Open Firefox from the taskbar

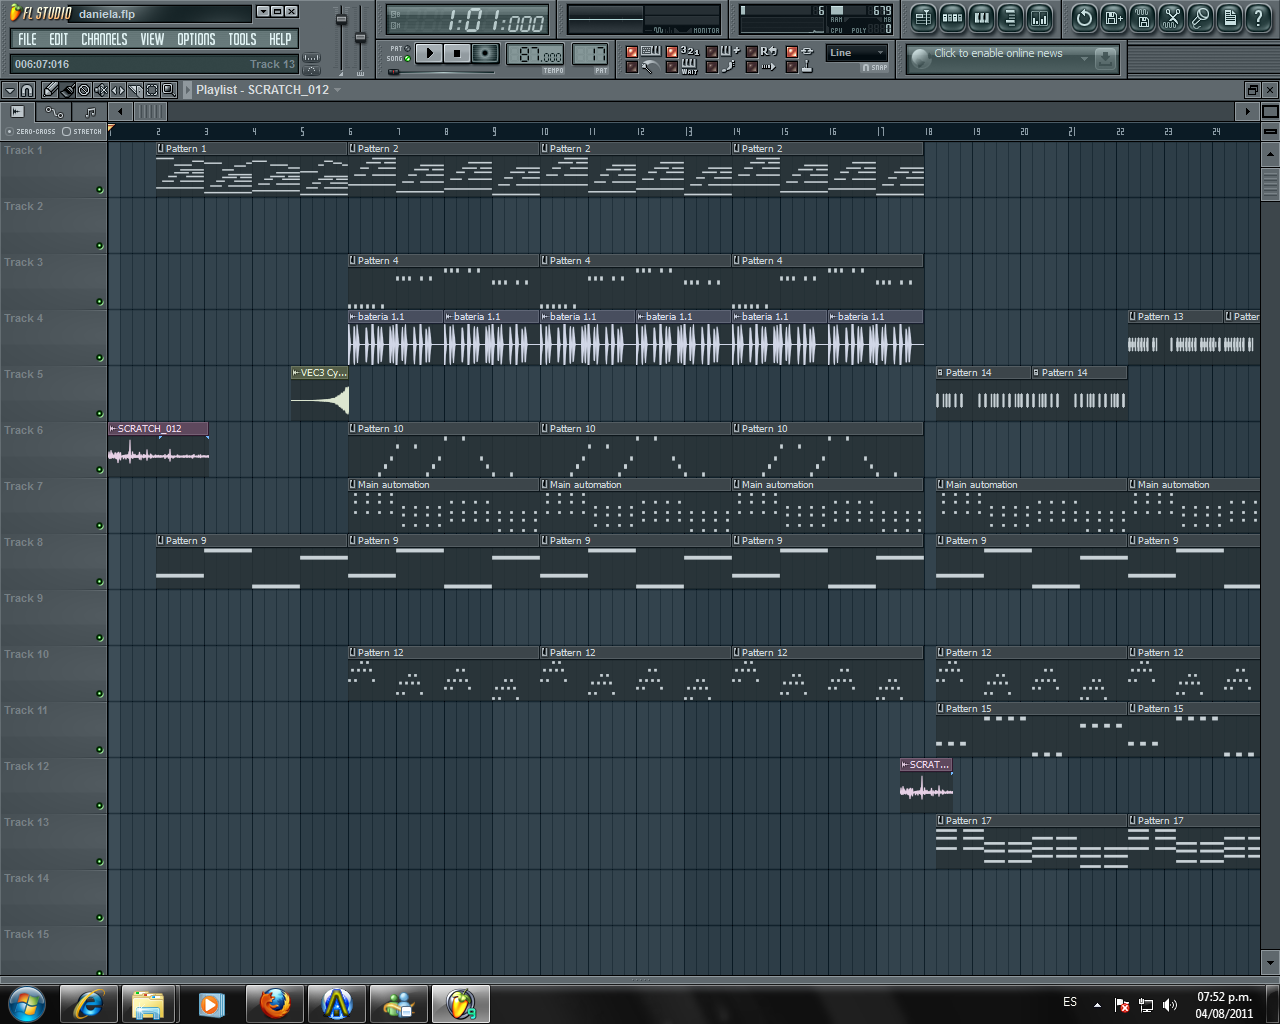coord(274,1002)
